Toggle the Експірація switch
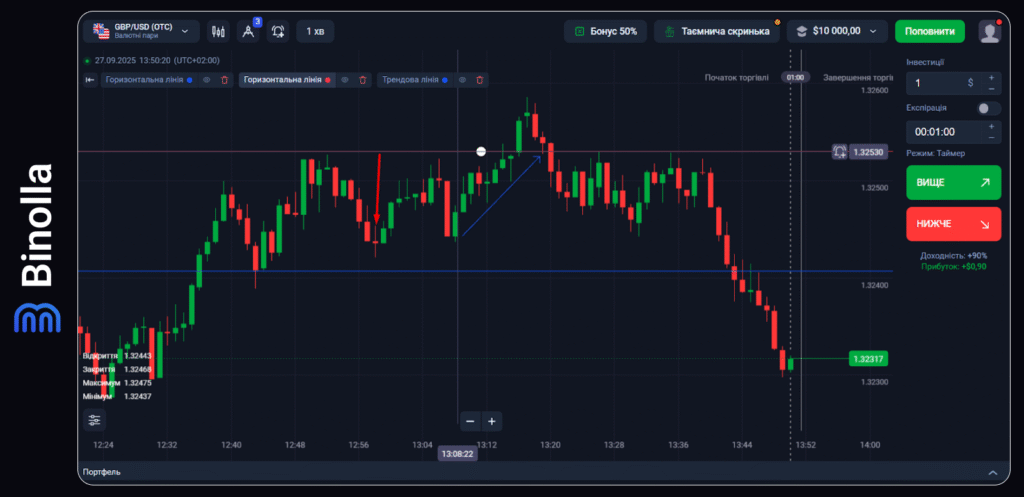The width and height of the screenshot is (1024, 497). [x=988, y=108]
